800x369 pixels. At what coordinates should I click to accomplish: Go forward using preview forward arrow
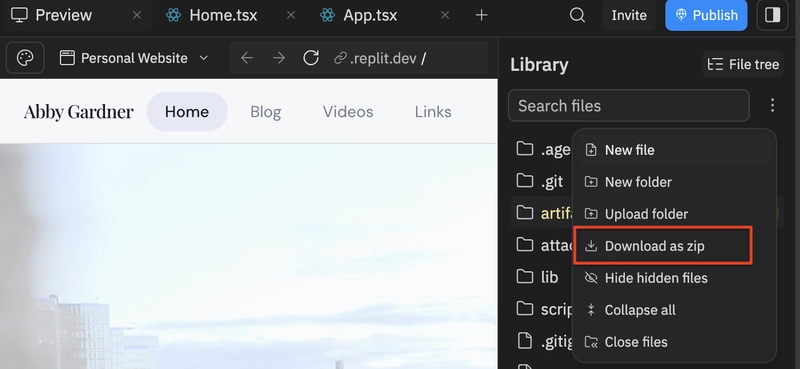point(279,58)
